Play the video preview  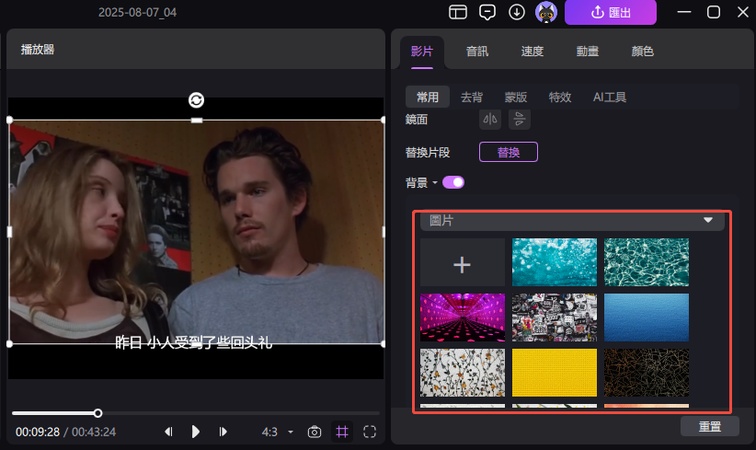195,432
